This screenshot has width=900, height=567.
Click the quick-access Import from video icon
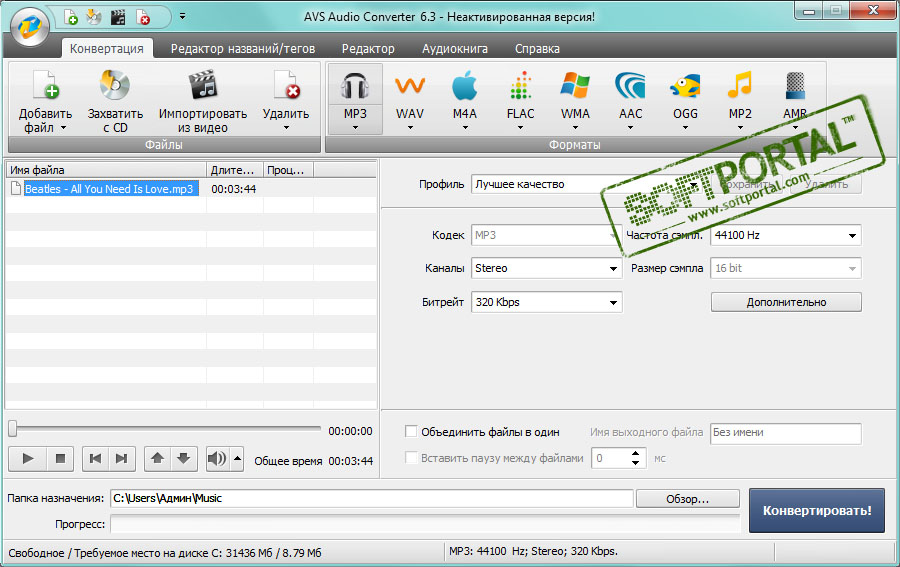118,18
